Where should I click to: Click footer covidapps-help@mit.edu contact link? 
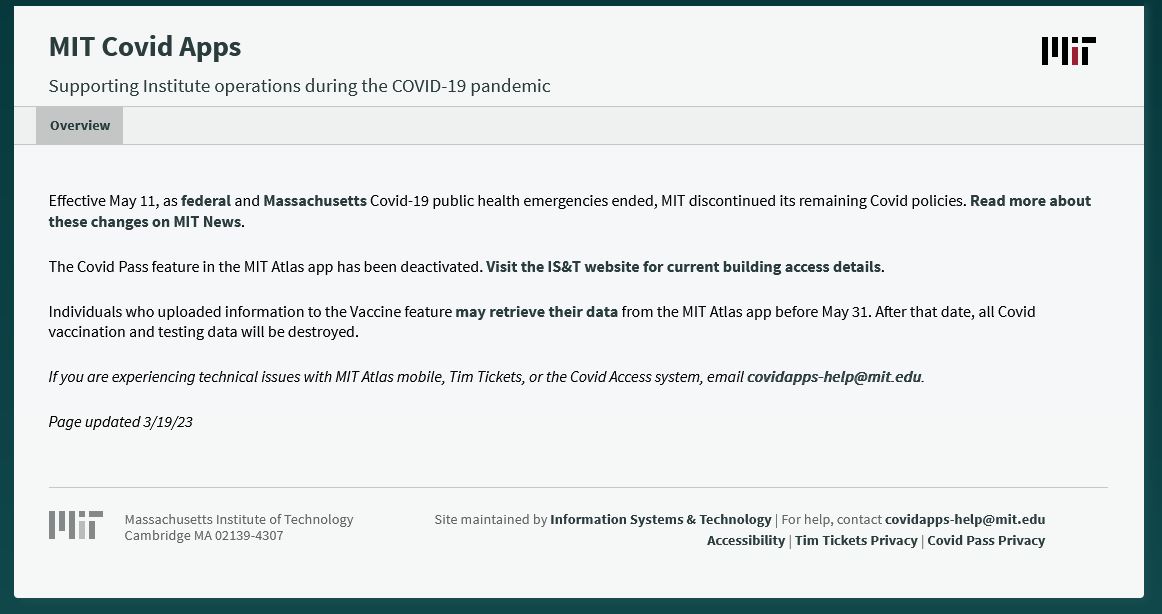point(965,519)
